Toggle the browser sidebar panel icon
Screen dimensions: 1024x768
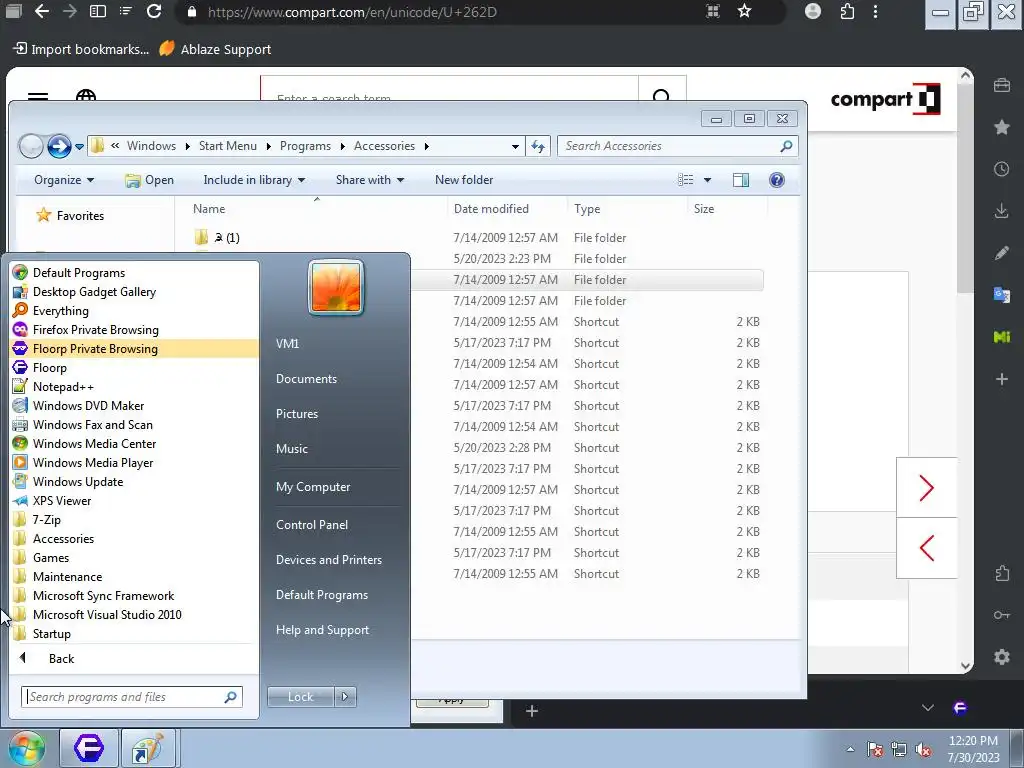(x=98, y=11)
